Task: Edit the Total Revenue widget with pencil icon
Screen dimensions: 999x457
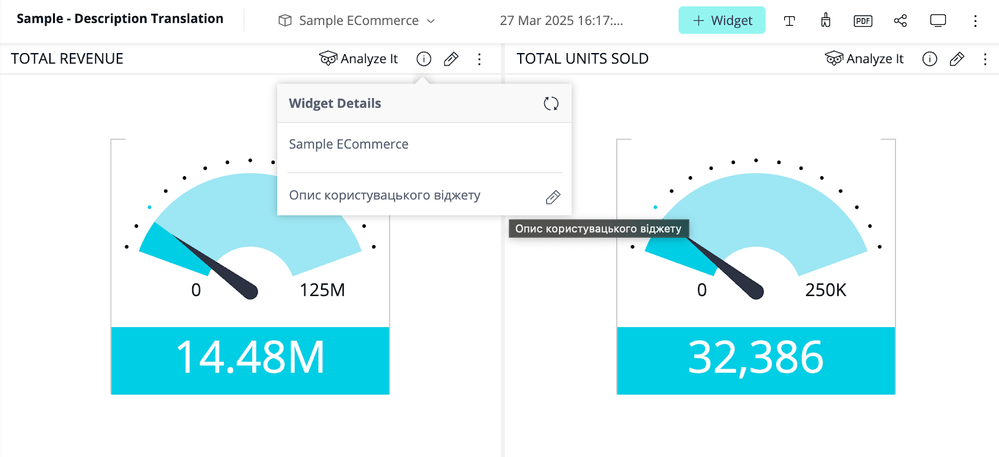Action: pyautogui.click(x=451, y=59)
